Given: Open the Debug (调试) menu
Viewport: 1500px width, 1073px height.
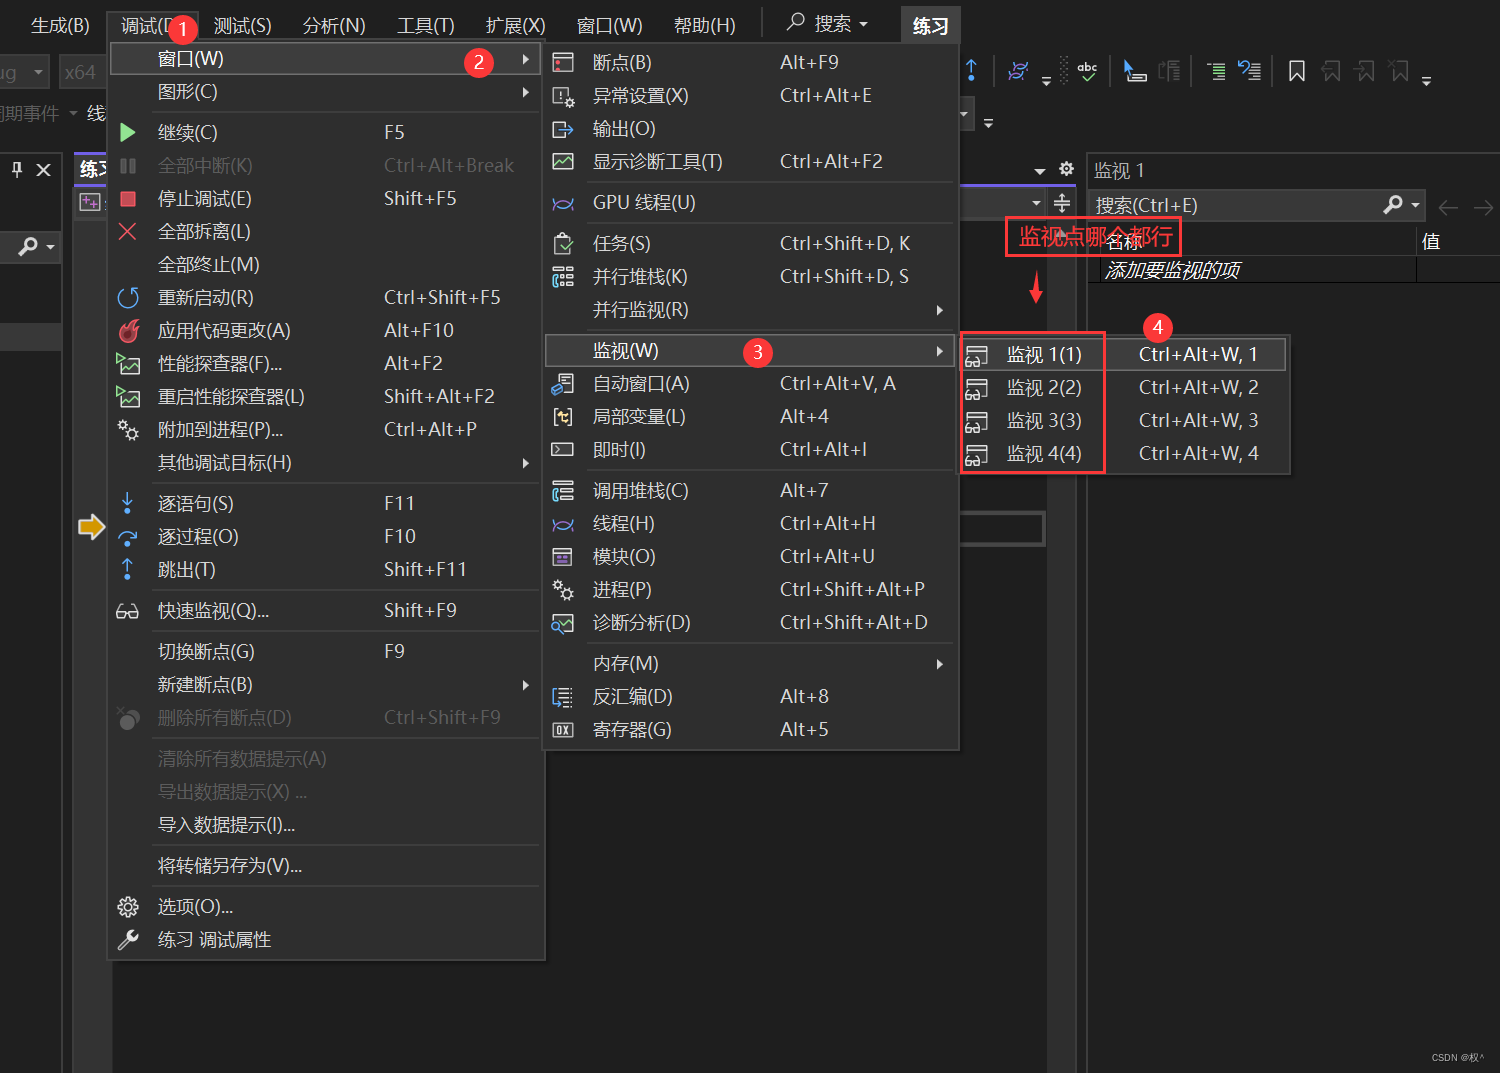Looking at the screenshot, I should coord(153,25).
